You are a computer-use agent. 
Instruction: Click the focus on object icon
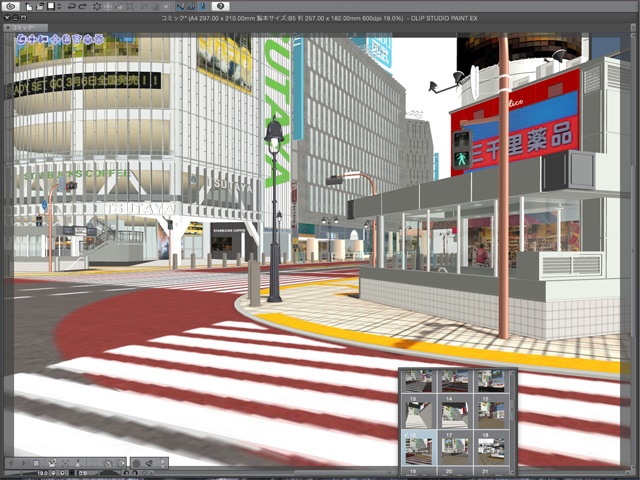[x=65, y=463]
